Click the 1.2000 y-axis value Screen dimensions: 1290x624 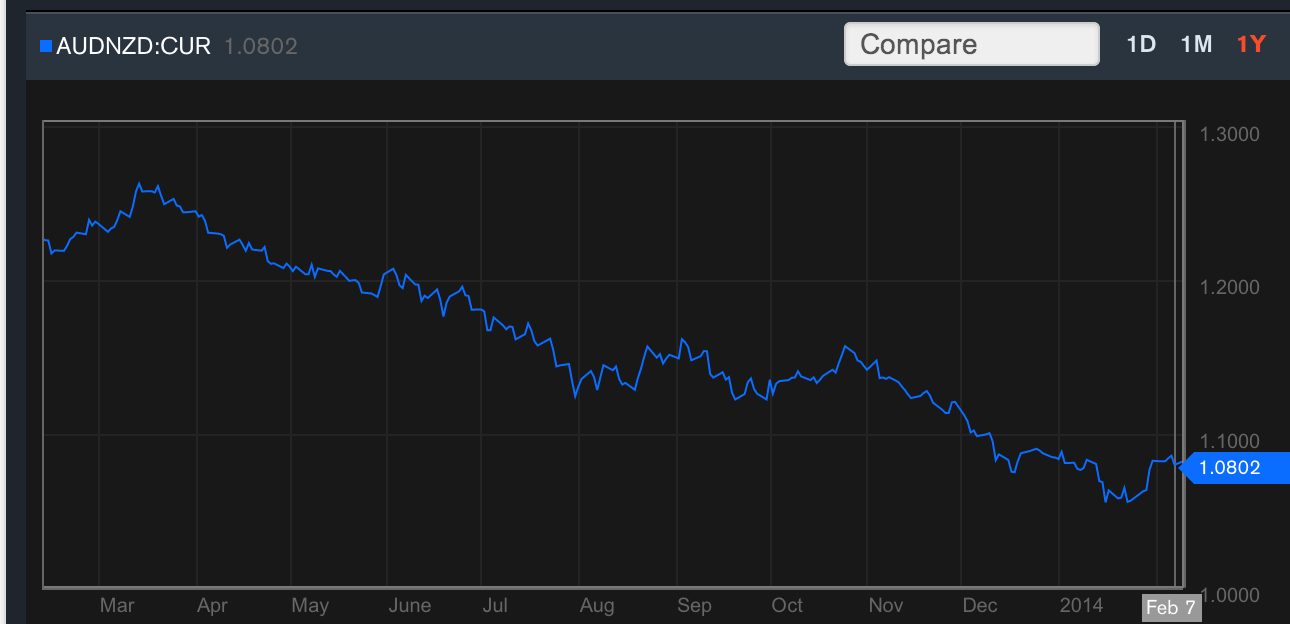[x=1229, y=287]
